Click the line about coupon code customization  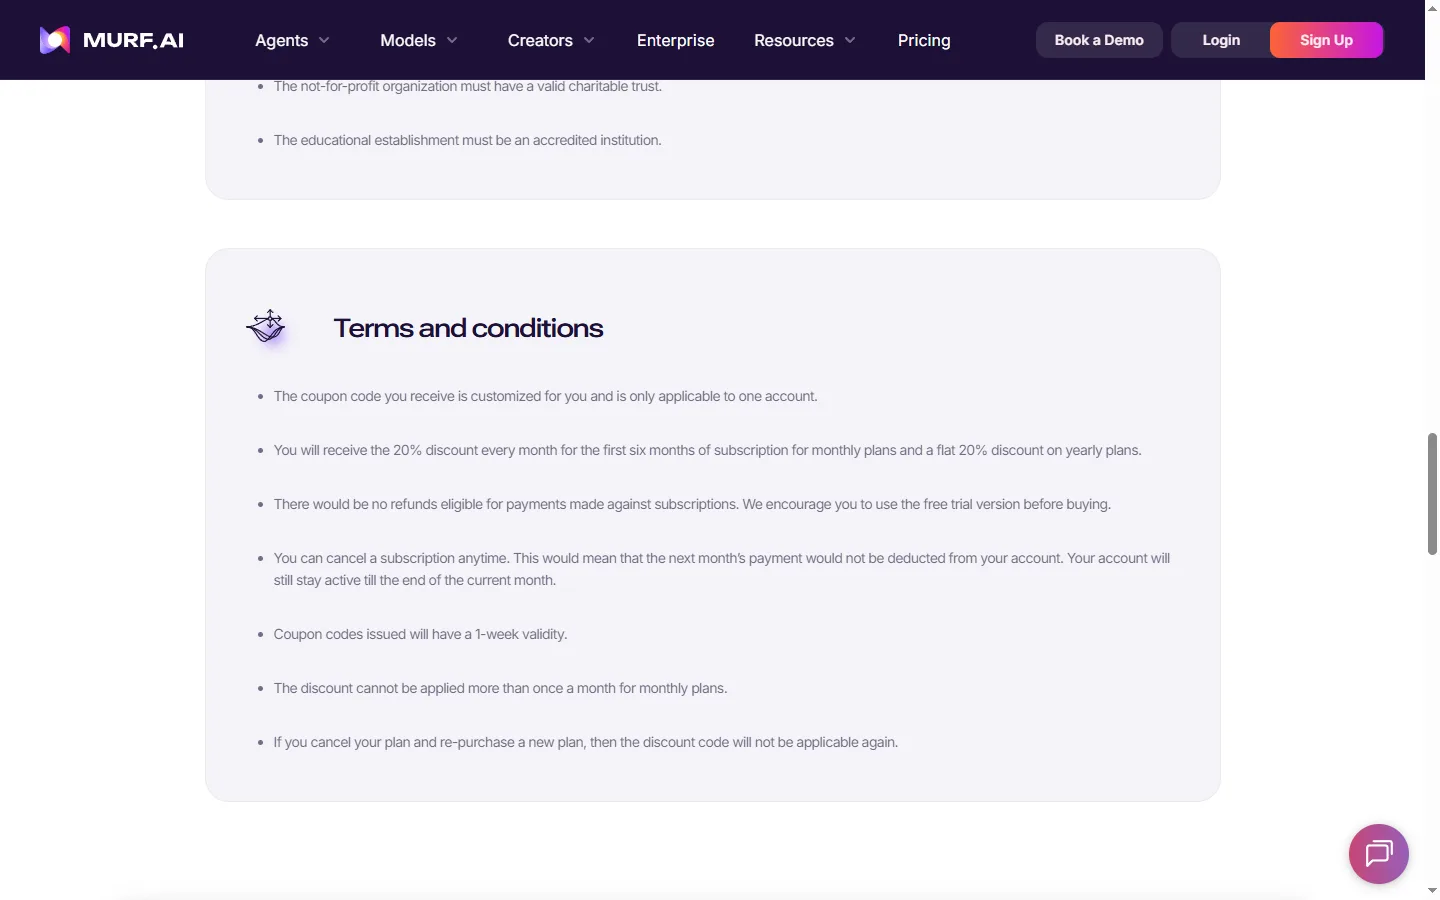pos(546,396)
